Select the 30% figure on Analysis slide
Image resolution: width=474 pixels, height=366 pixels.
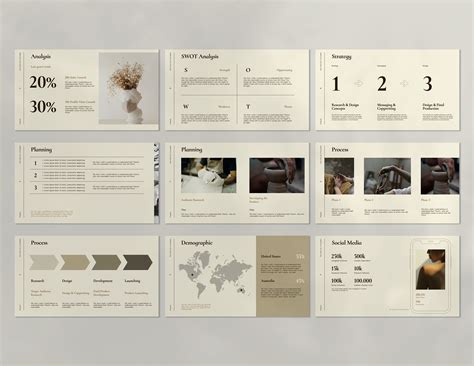[x=43, y=107]
